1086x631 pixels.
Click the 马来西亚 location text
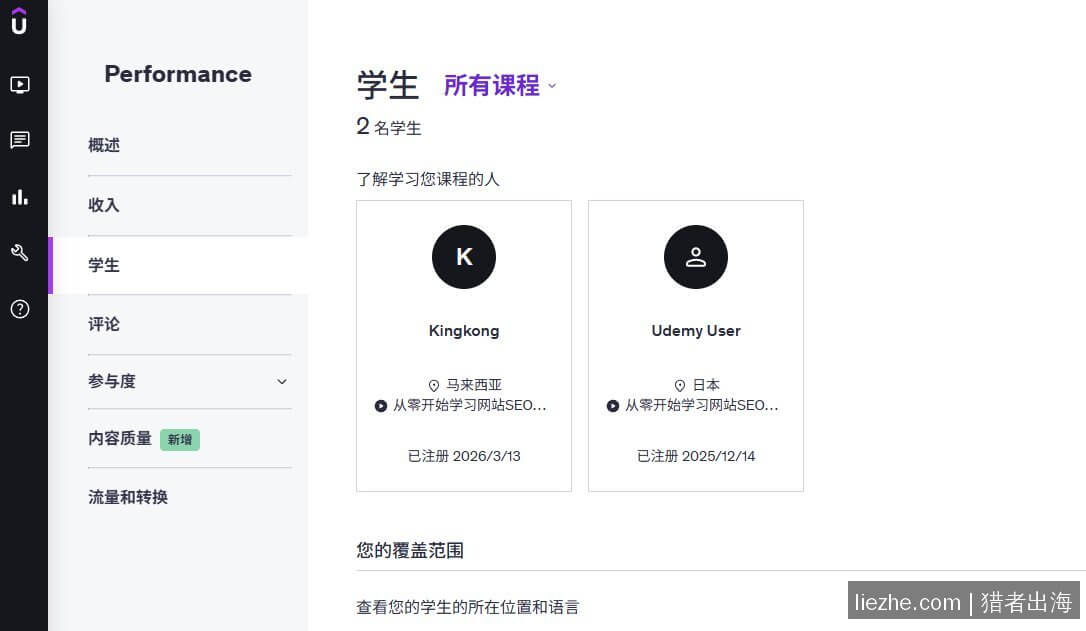474,385
